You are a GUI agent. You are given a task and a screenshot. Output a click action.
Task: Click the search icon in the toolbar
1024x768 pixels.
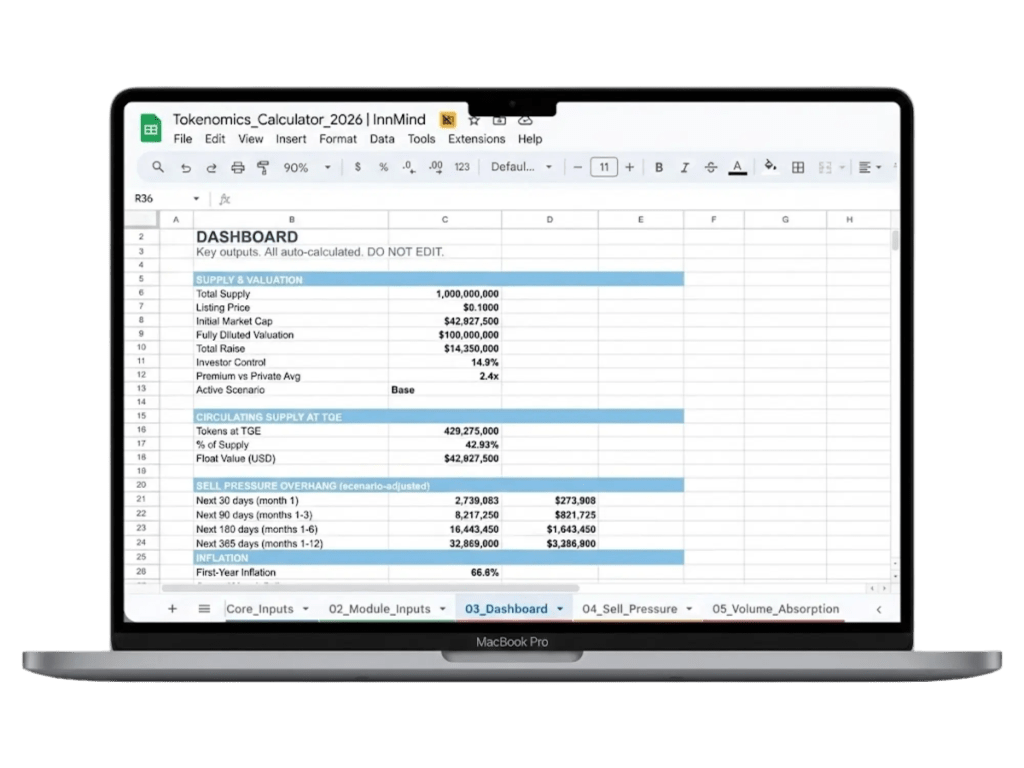tap(157, 167)
